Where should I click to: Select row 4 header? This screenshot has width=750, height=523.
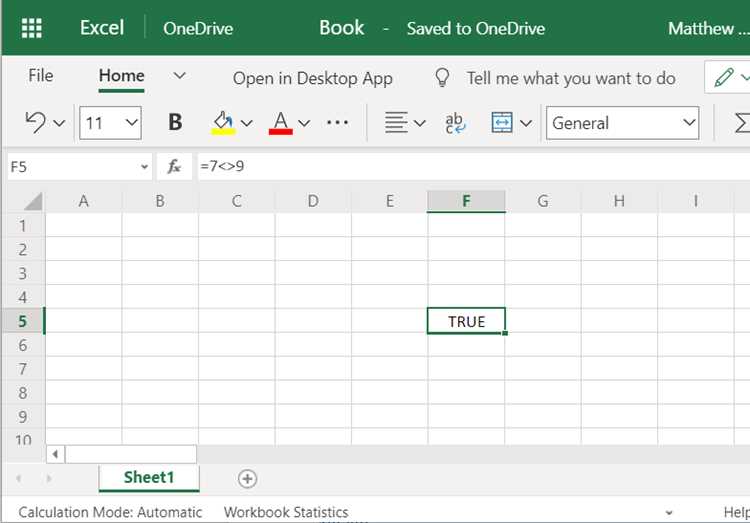click(23, 297)
